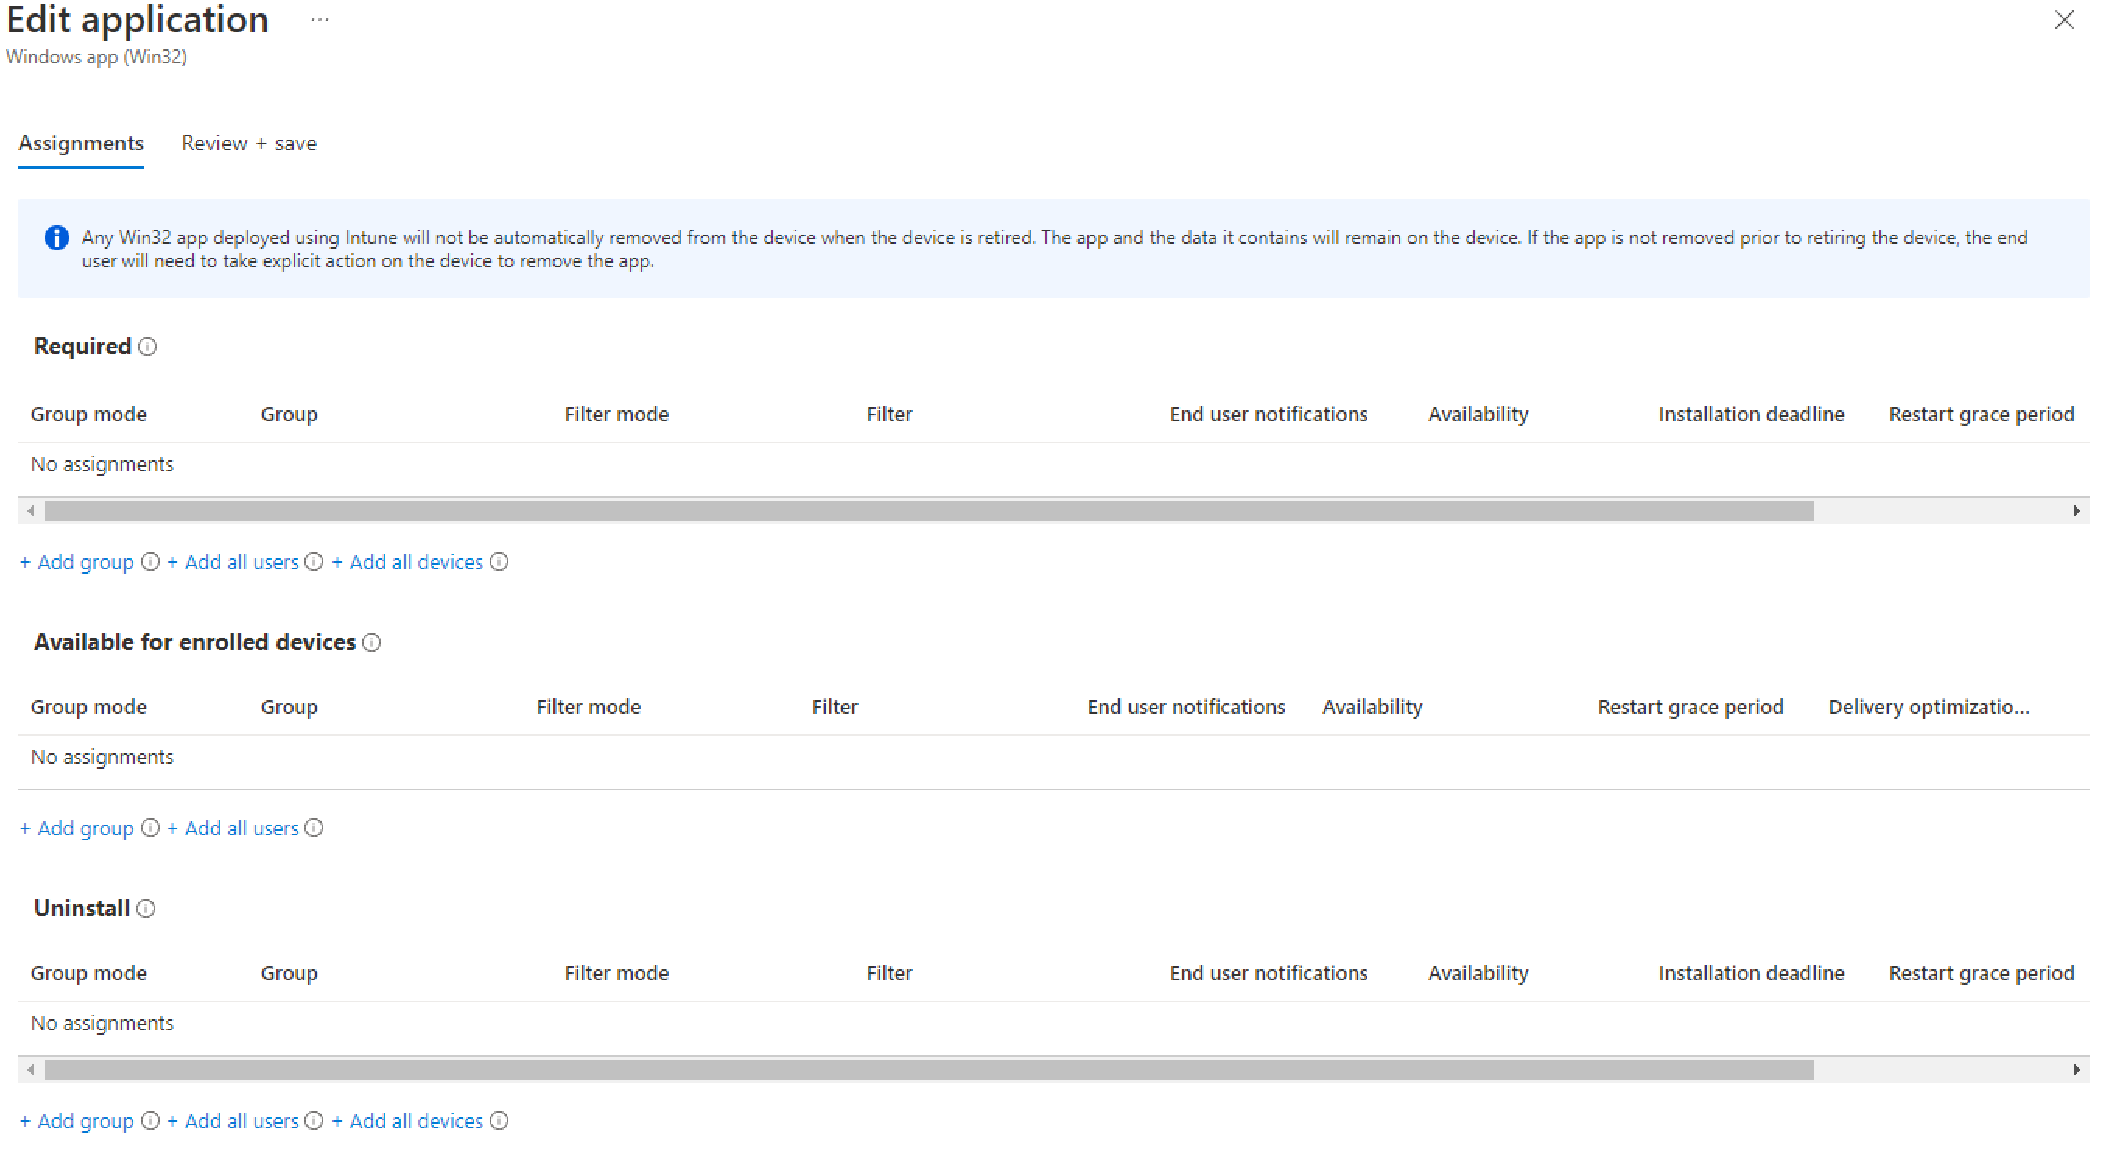
Task: Click Add all devices under Uninstall
Action: 415,1121
